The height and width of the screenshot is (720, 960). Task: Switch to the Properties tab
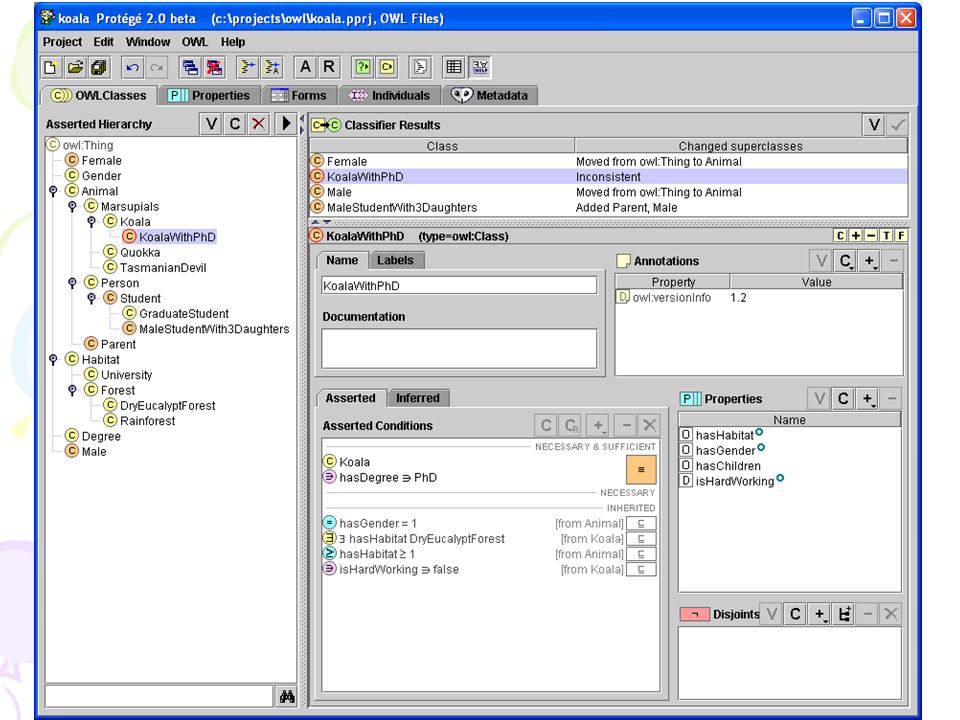tap(209, 96)
